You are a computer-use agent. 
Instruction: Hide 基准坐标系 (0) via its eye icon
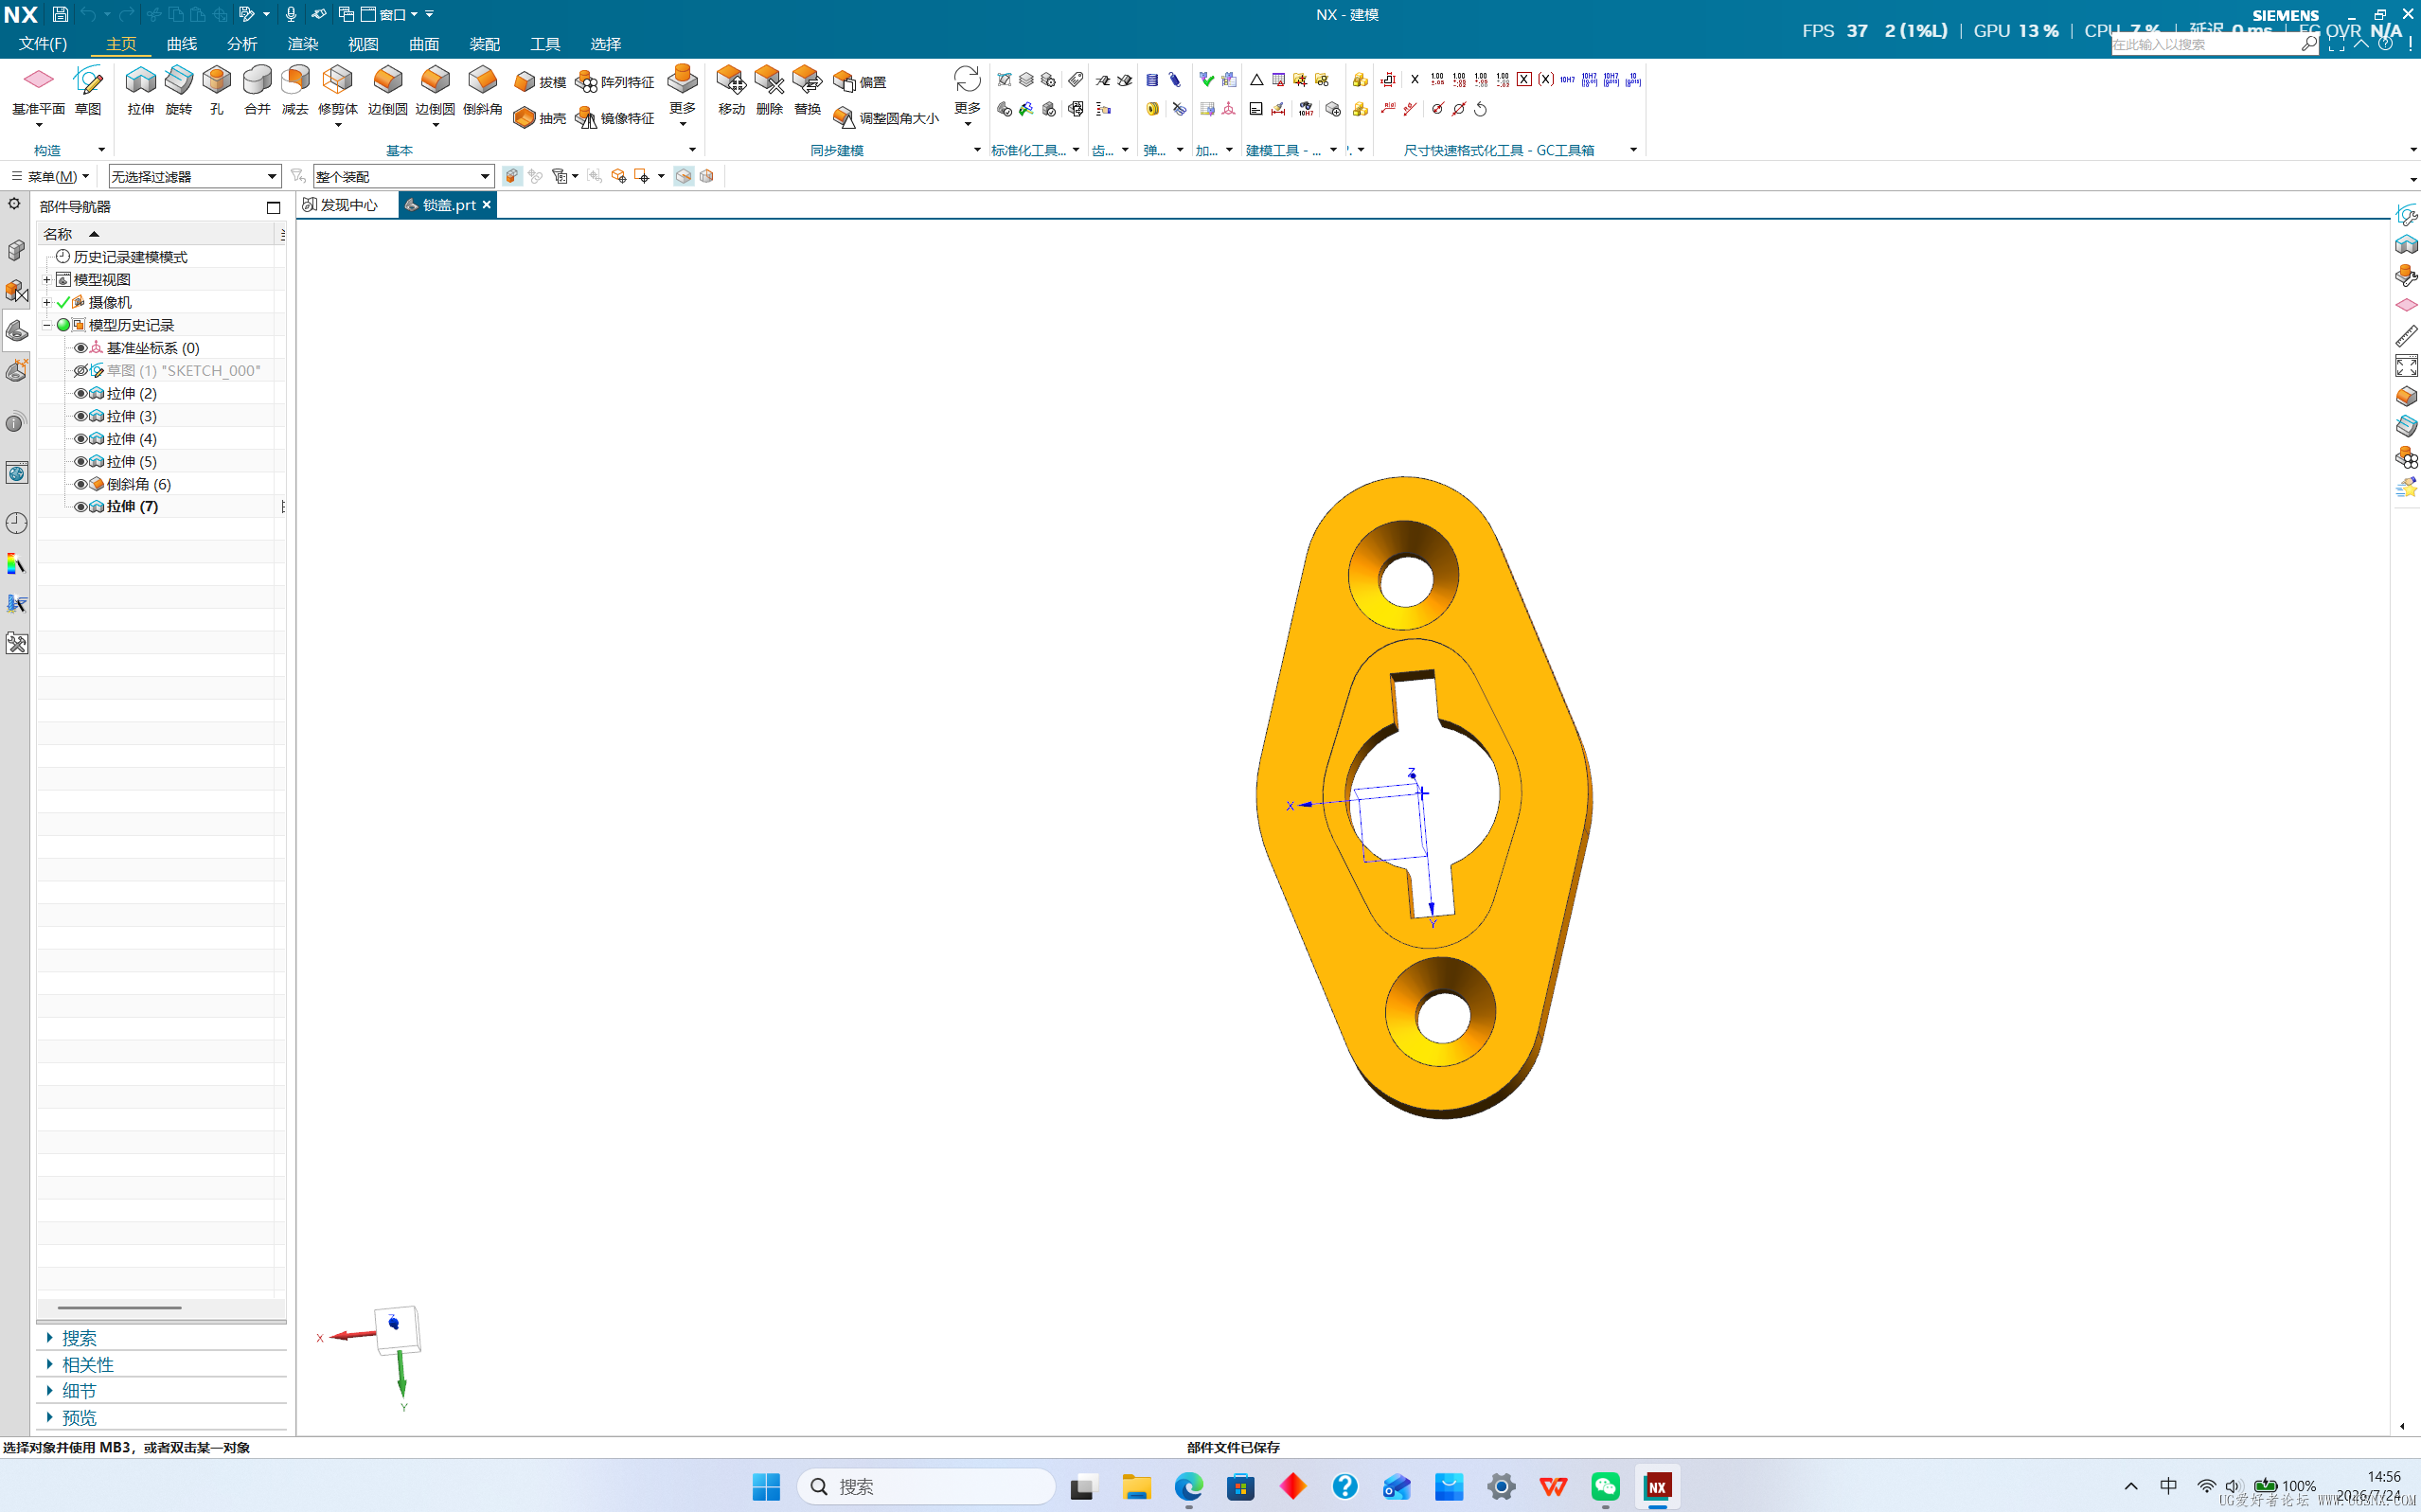(81, 348)
